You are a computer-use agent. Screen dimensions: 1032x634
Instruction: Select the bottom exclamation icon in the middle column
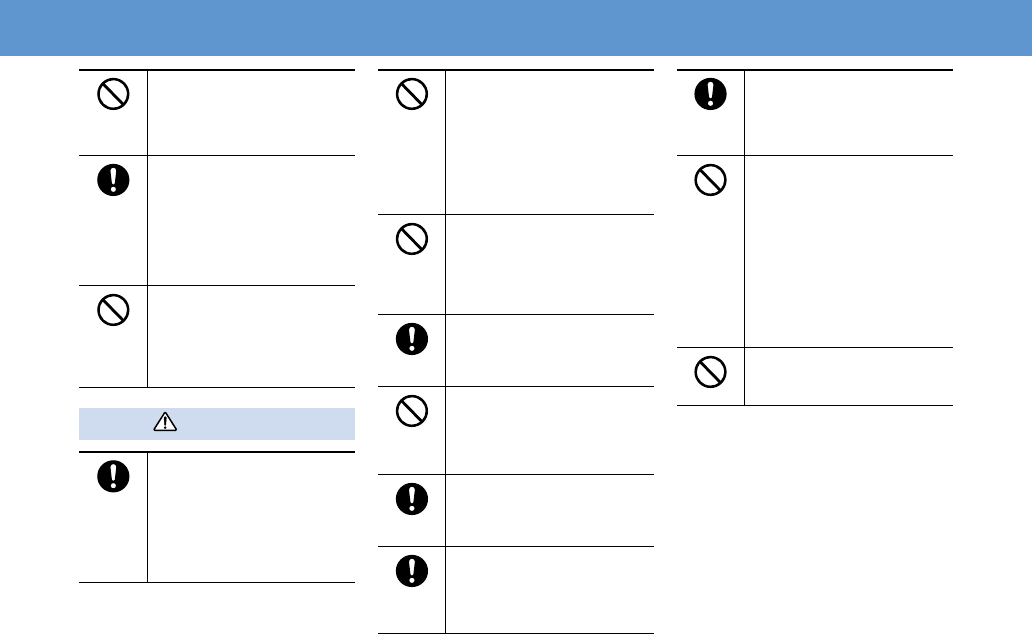click(x=412, y=571)
